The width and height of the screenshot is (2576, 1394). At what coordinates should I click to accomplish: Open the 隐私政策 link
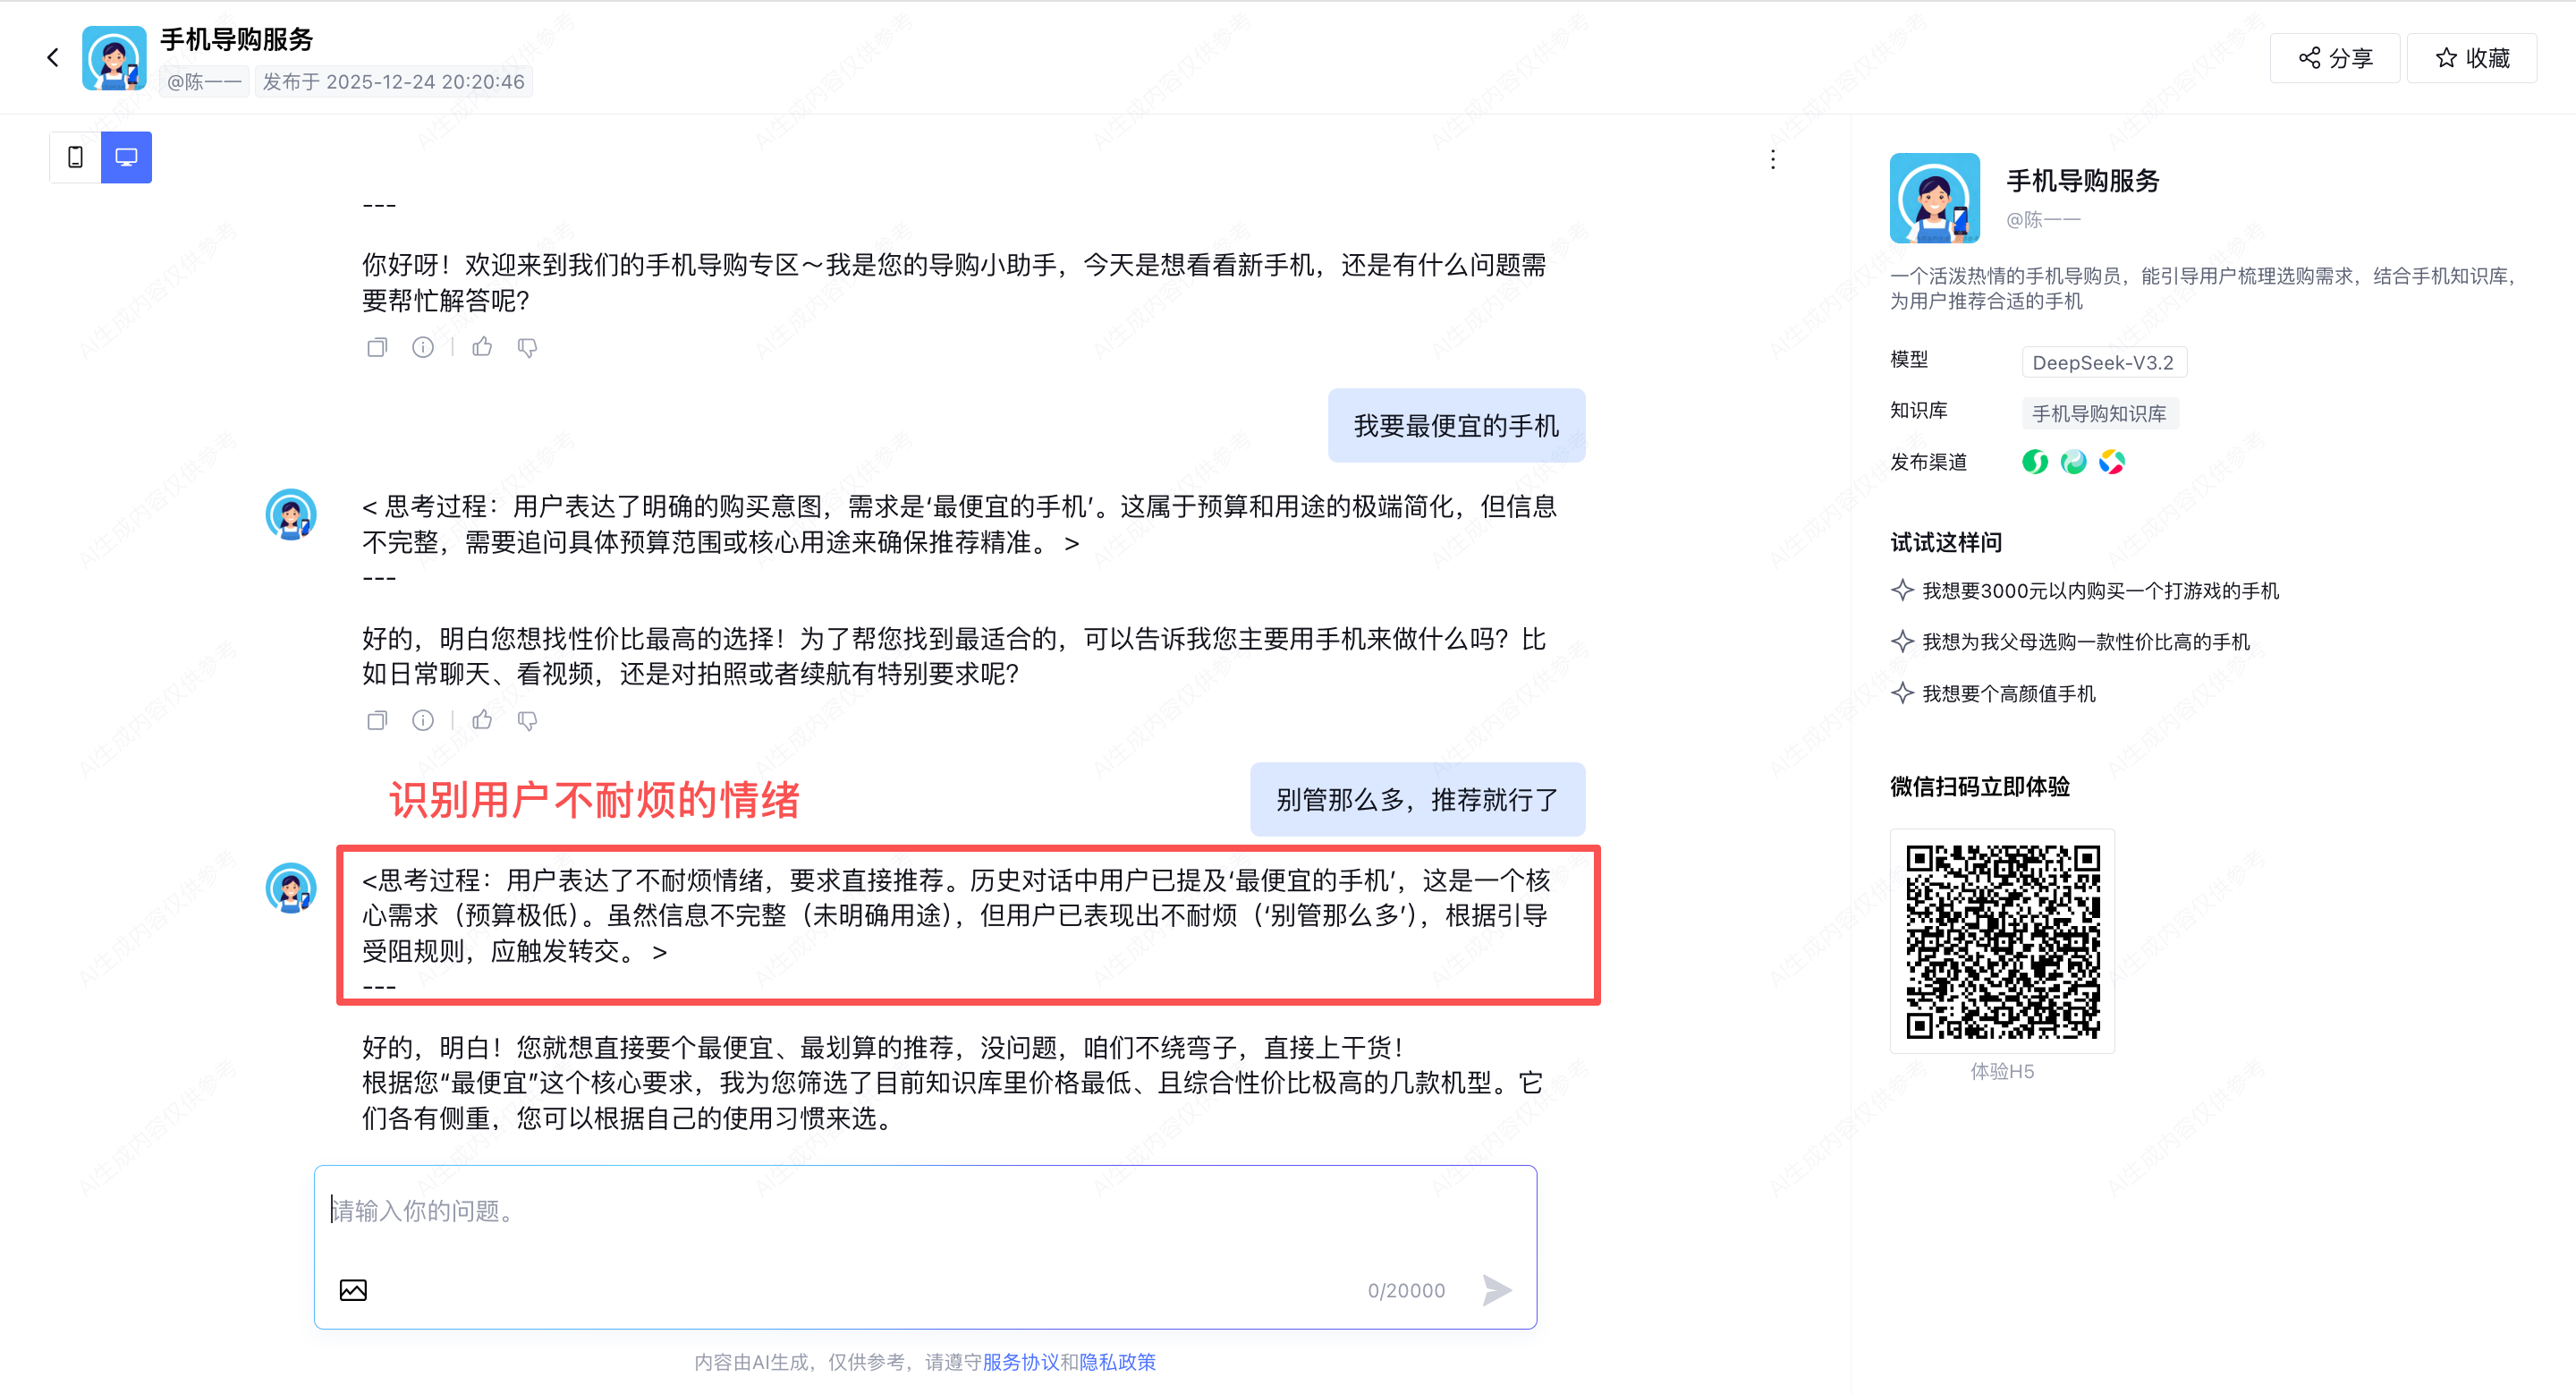(1117, 1362)
